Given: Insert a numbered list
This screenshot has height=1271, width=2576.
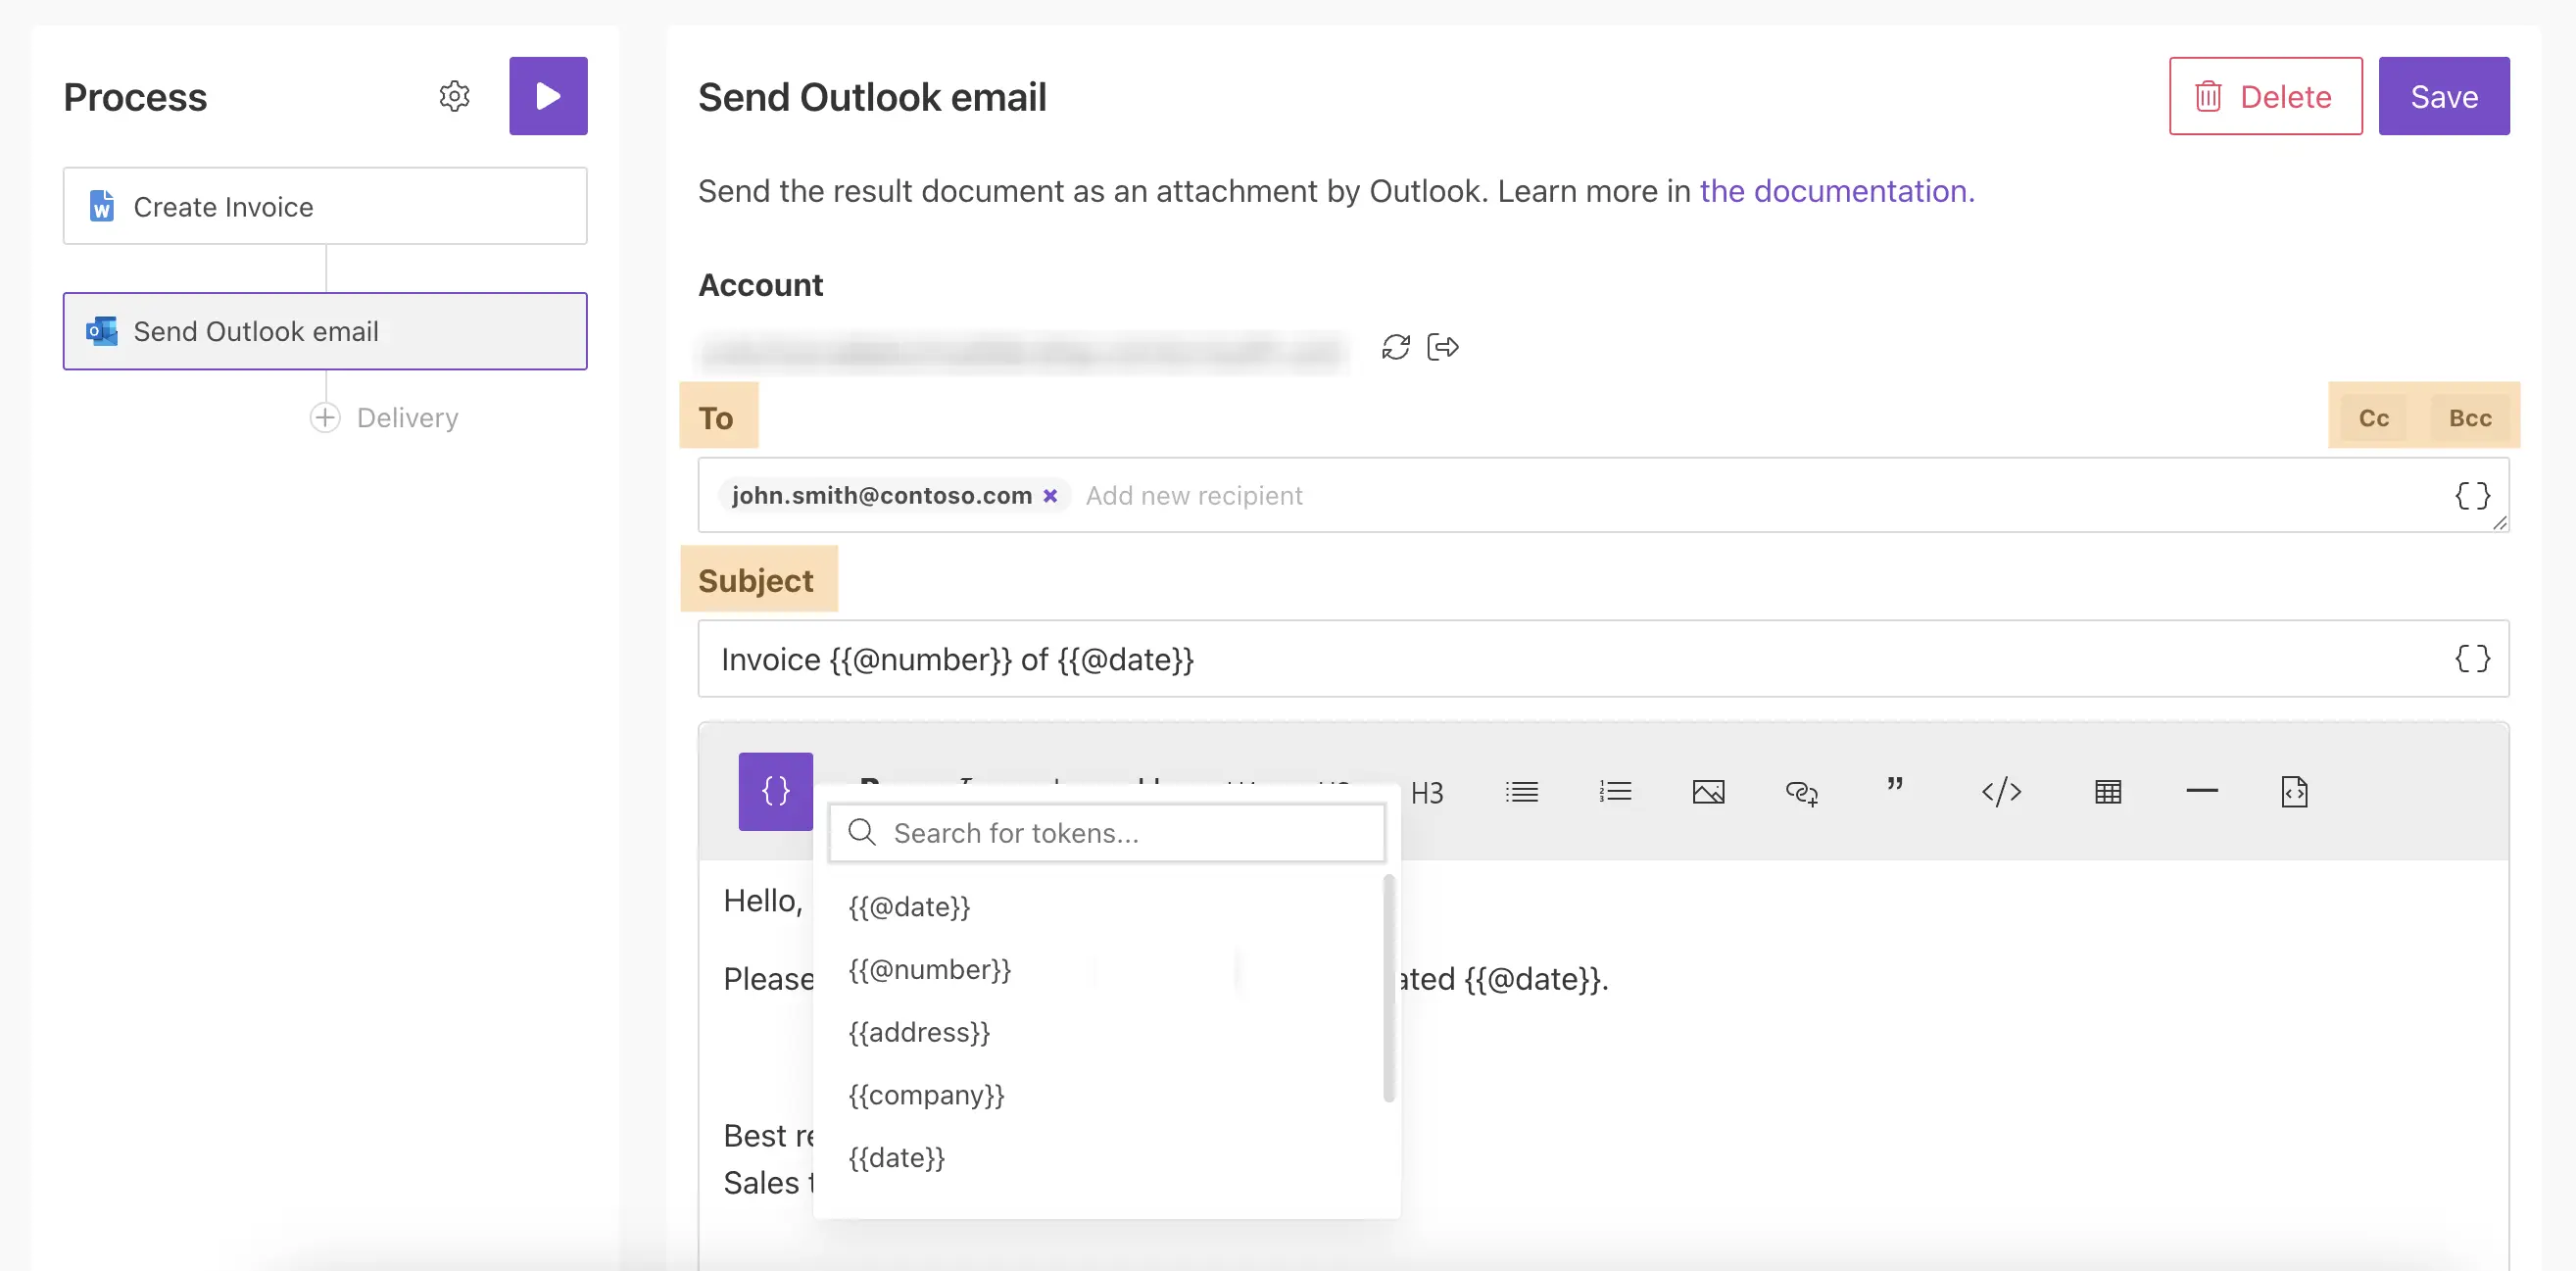Looking at the screenshot, I should [x=1614, y=793].
